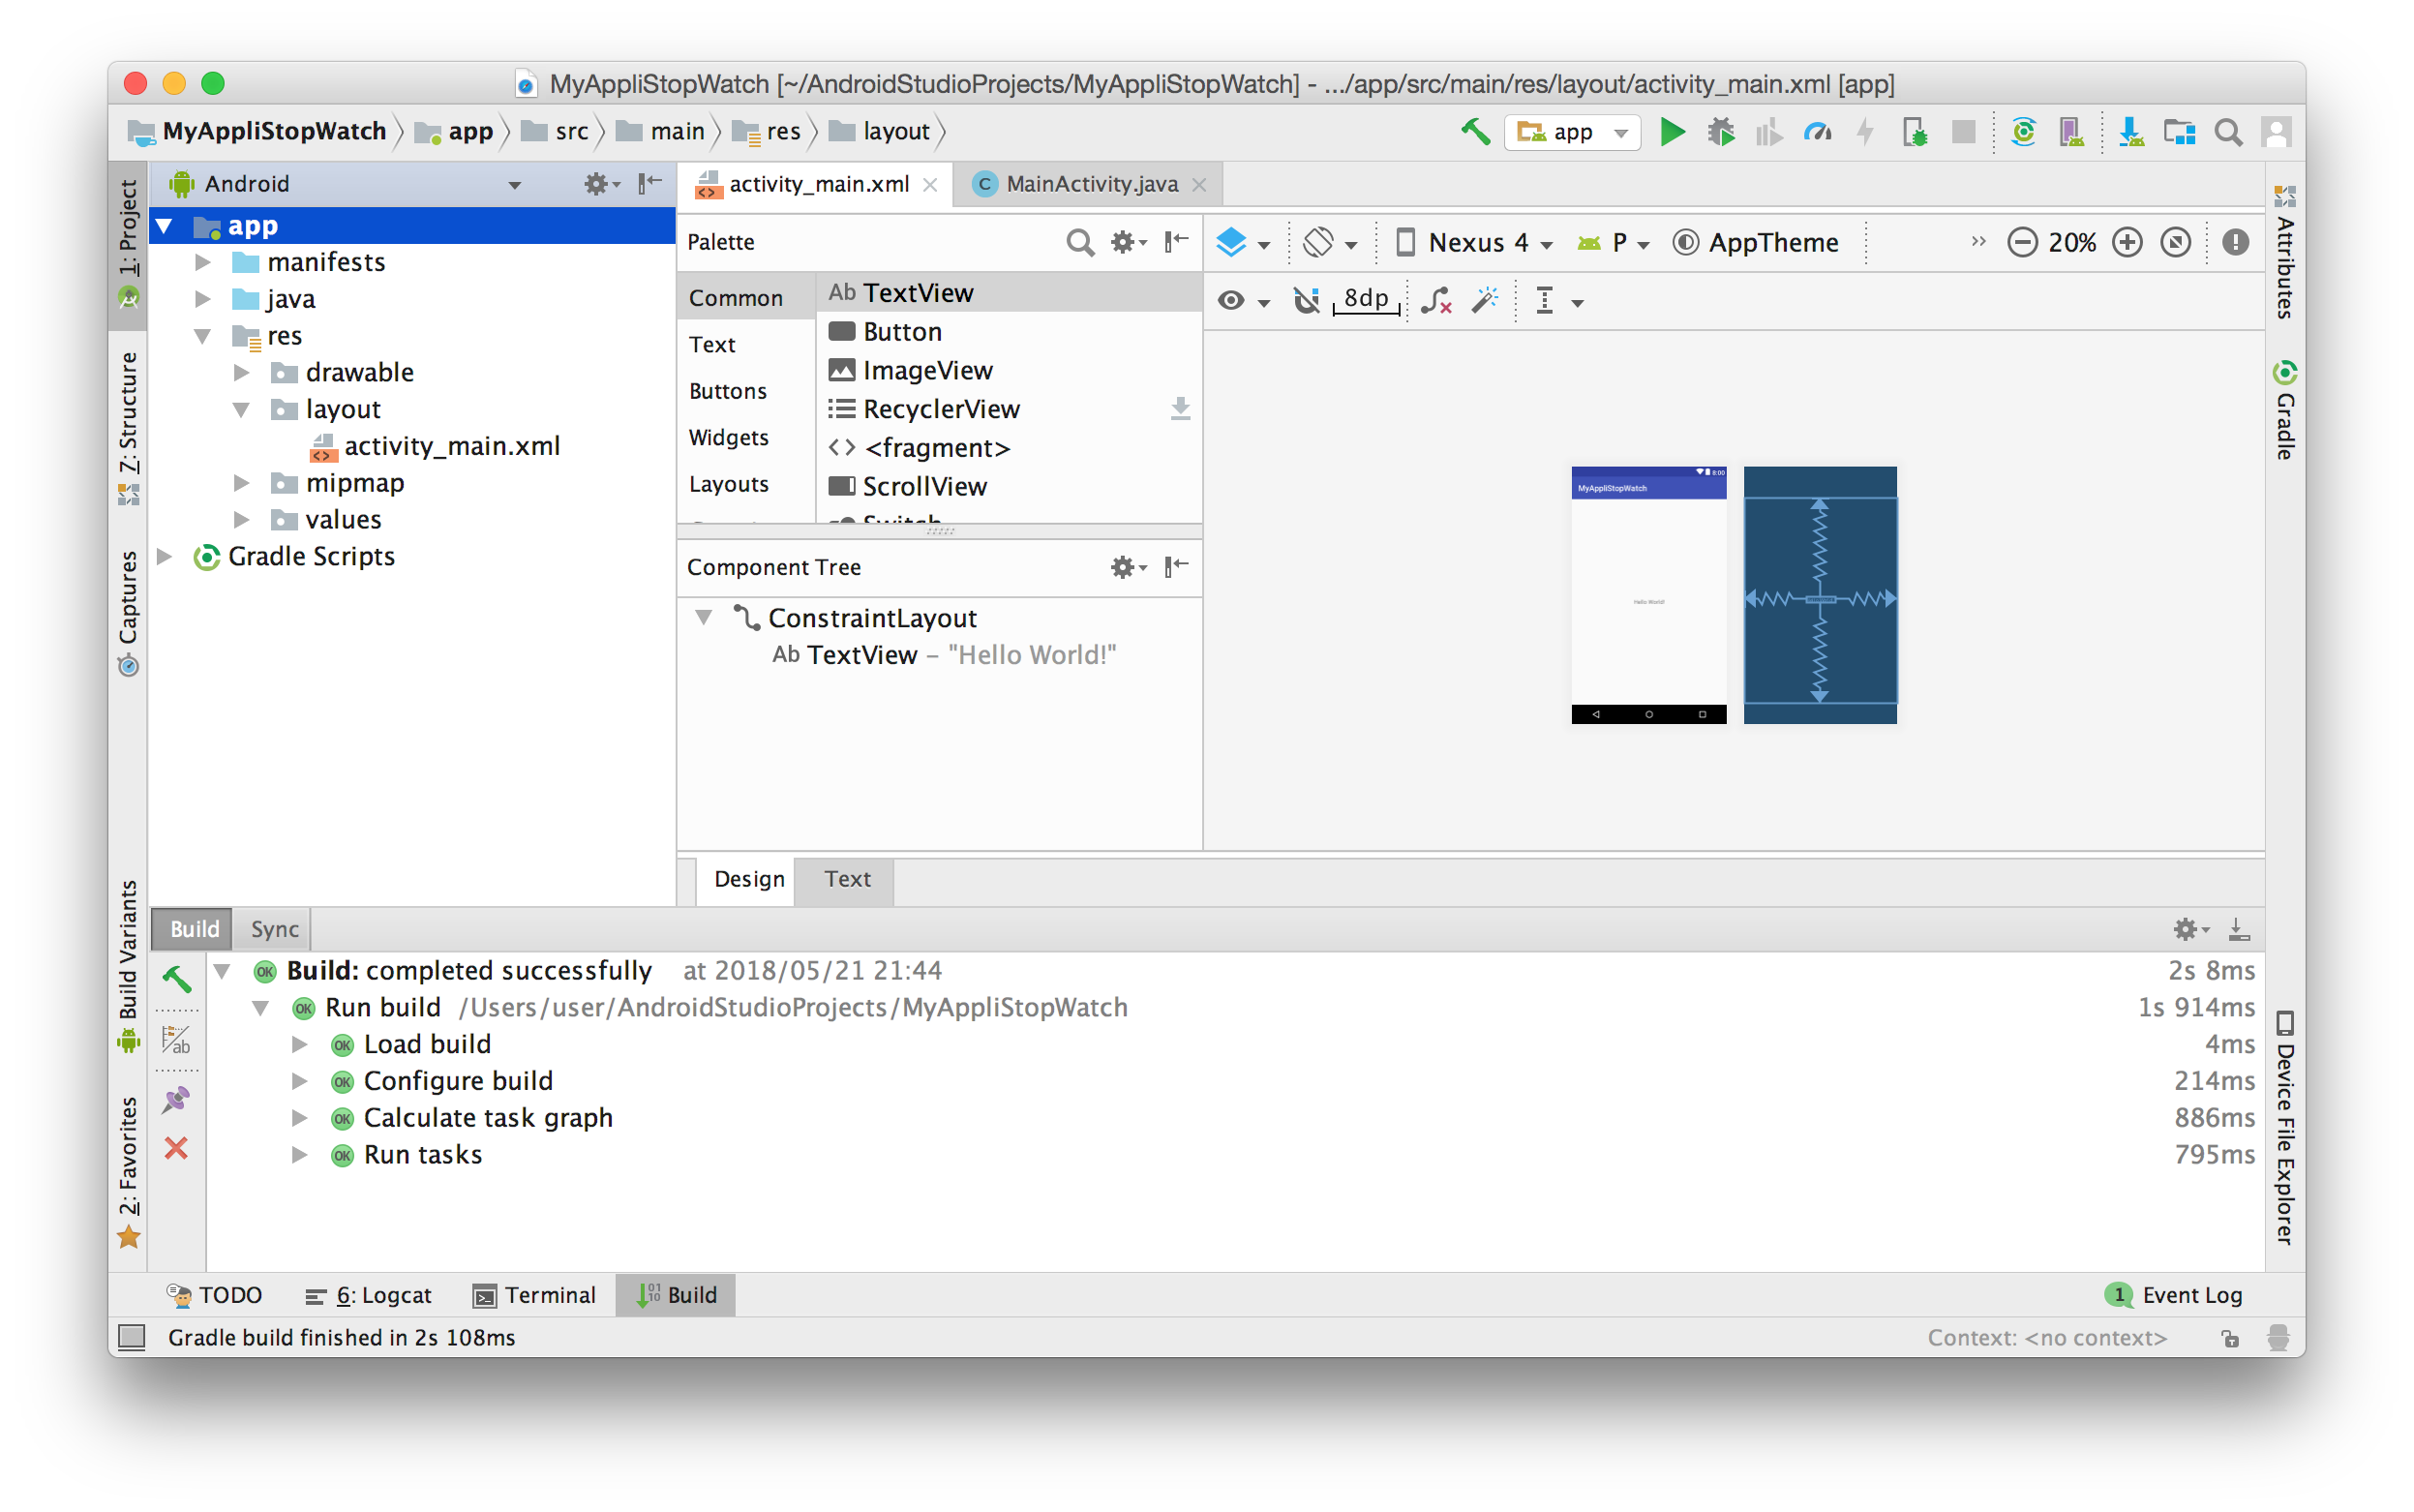The image size is (2414, 1512).
Task: Search the Palette with its magnifier icon
Action: point(1079,242)
